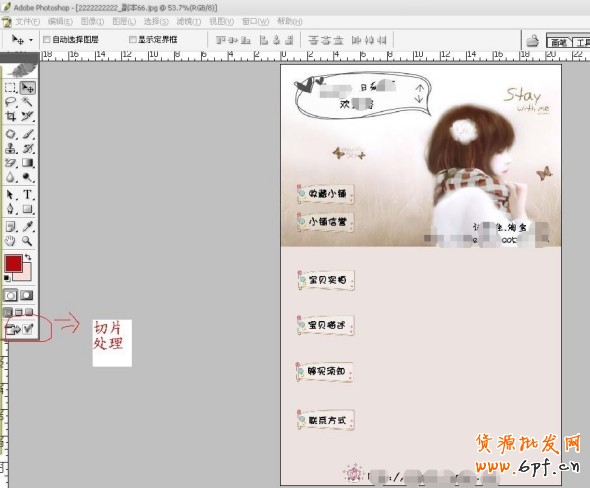The image size is (590, 488).
Task: Select the Hand tool
Action: 11,241
